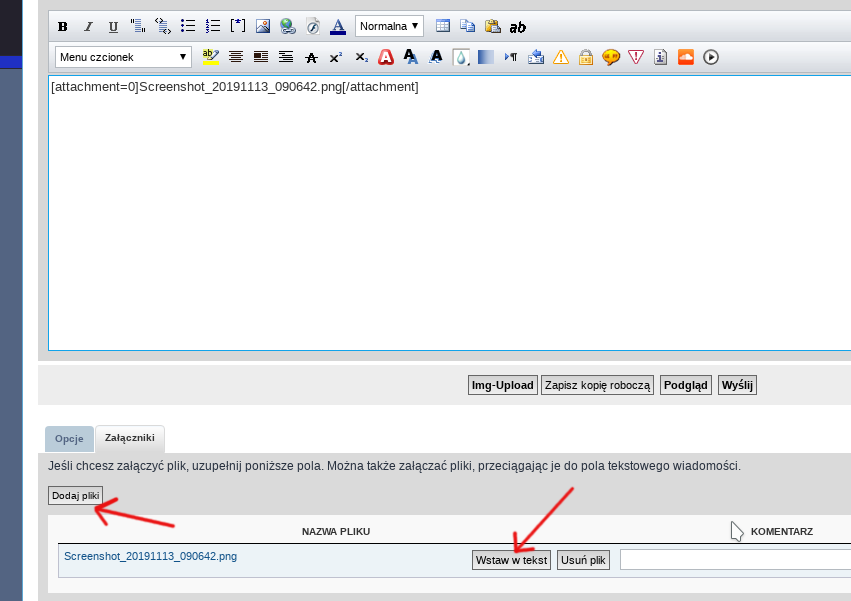Apply superscript formatting
The height and width of the screenshot is (601, 851).
pyautogui.click(x=336, y=57)
